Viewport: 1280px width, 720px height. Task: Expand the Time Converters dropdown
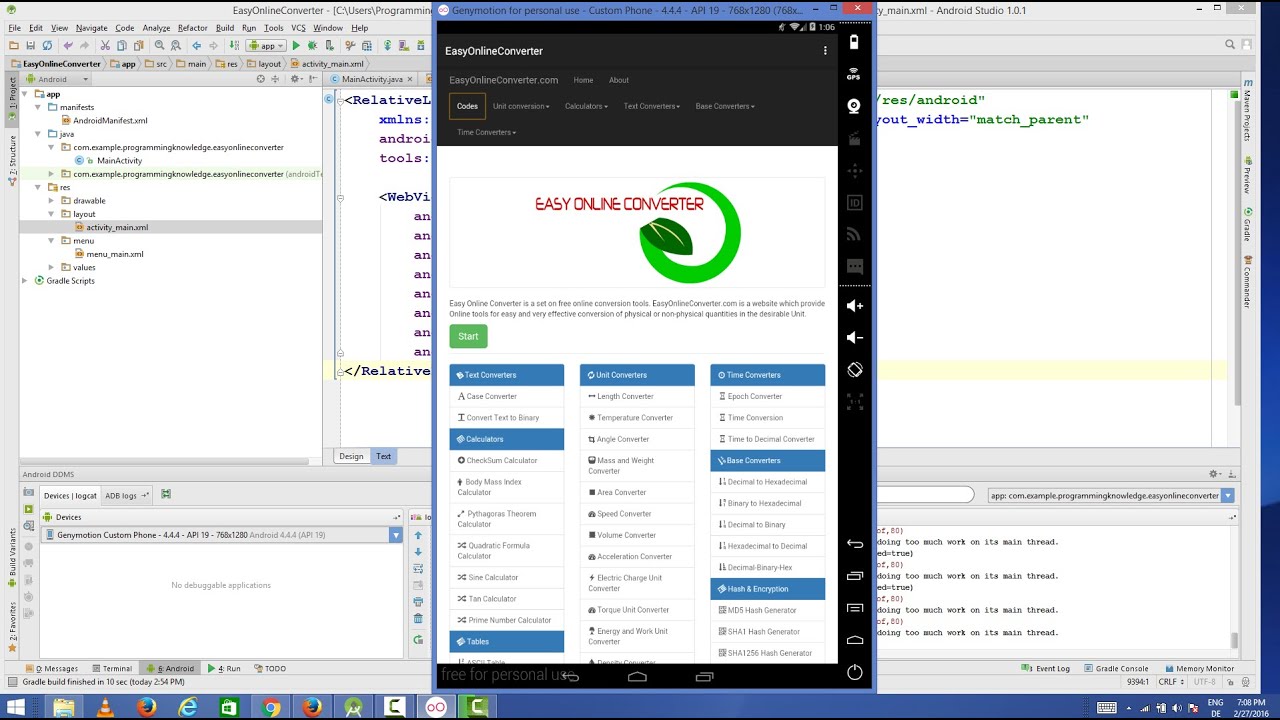pyautogui.click(x=487, y=132)
